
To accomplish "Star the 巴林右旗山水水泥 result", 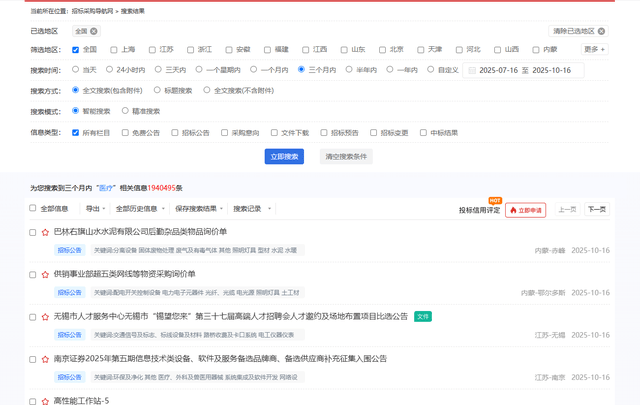I will coord(45,232).
